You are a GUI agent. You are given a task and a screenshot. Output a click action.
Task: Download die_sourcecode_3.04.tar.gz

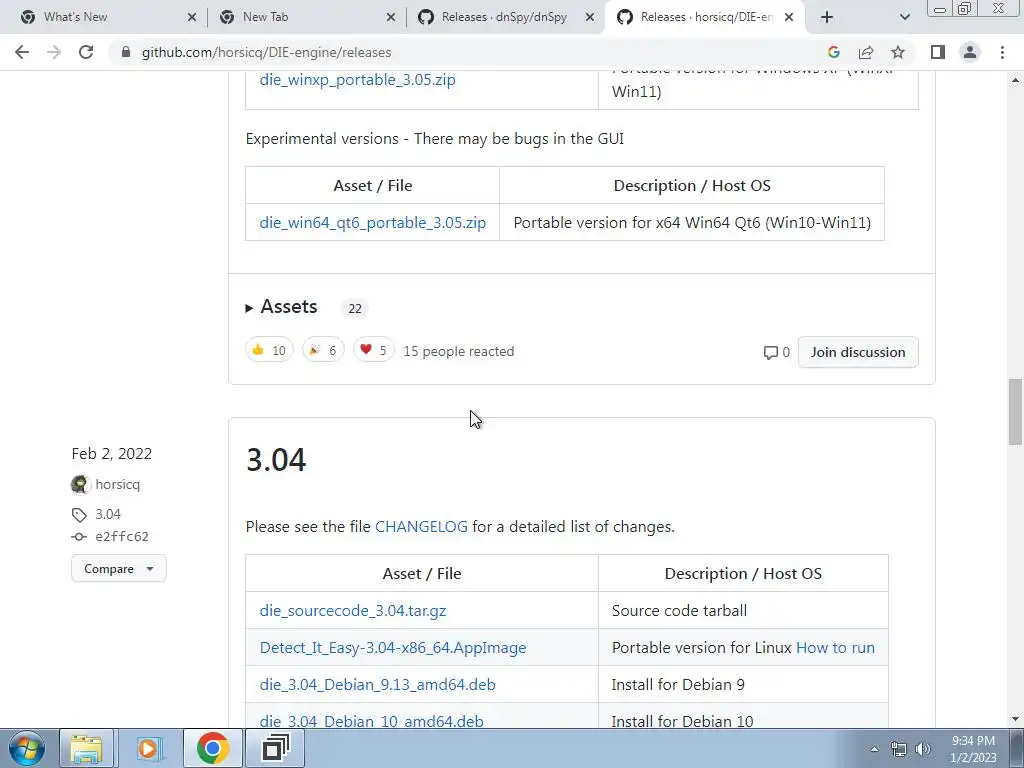coord(353,611)
